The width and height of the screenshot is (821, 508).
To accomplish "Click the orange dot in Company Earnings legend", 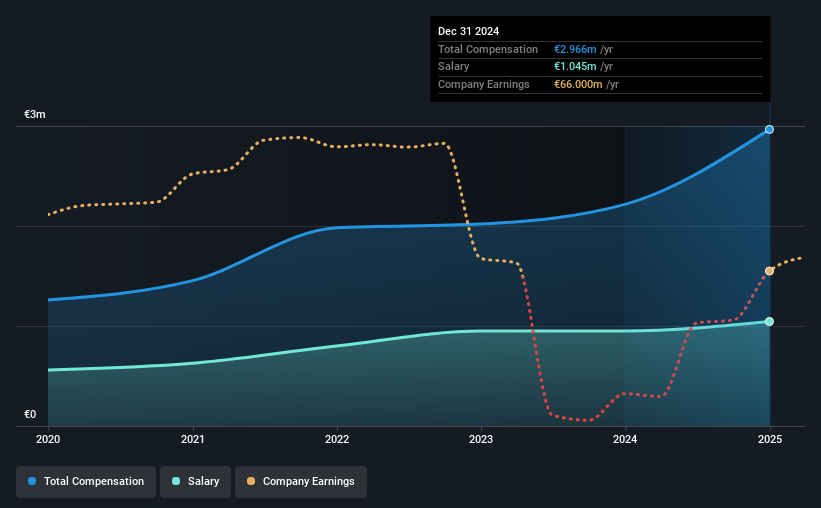I will [x=251, y=481].
